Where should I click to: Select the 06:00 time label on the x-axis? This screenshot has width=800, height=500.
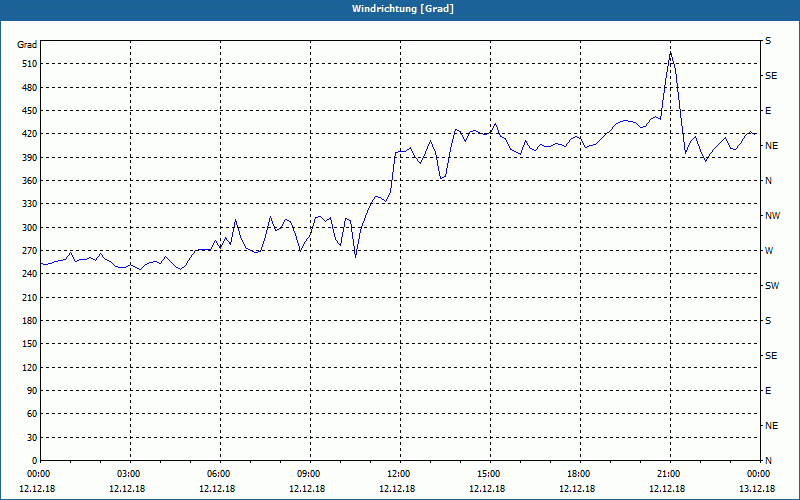[220, 474]
